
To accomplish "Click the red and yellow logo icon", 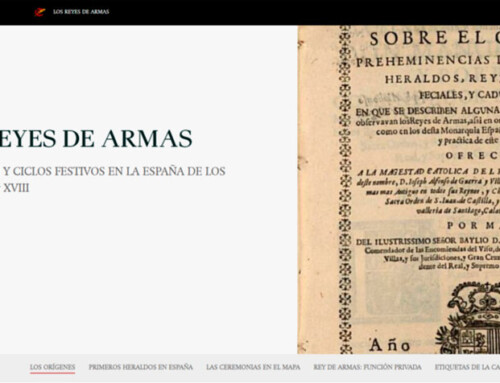I will click(40, 12).
